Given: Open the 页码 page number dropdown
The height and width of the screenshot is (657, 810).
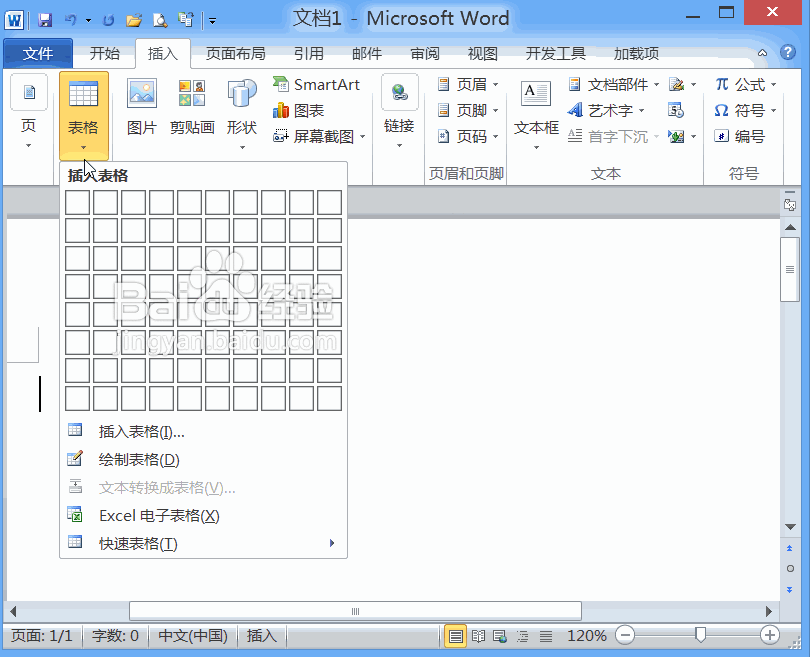Looking at the screenshot, I should pyautogui.click(x=468, y=136).
